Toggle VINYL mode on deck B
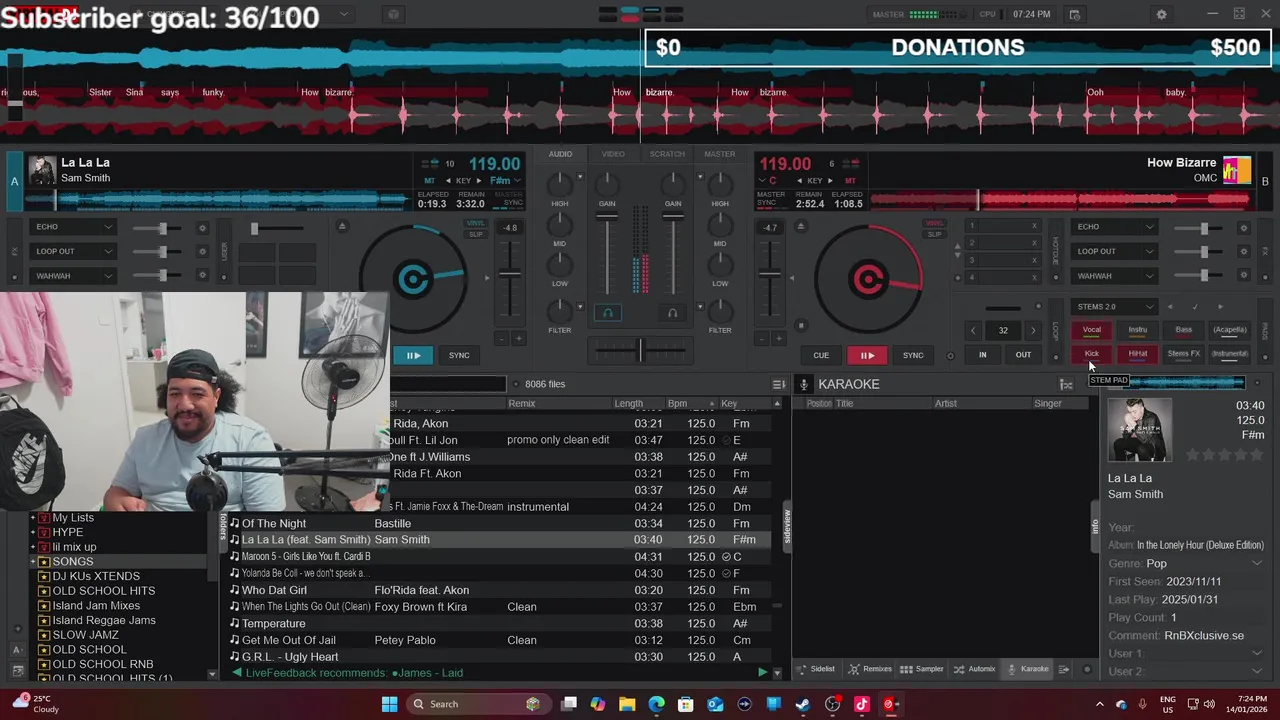The image size is (1280, 720). pos(934,224)
